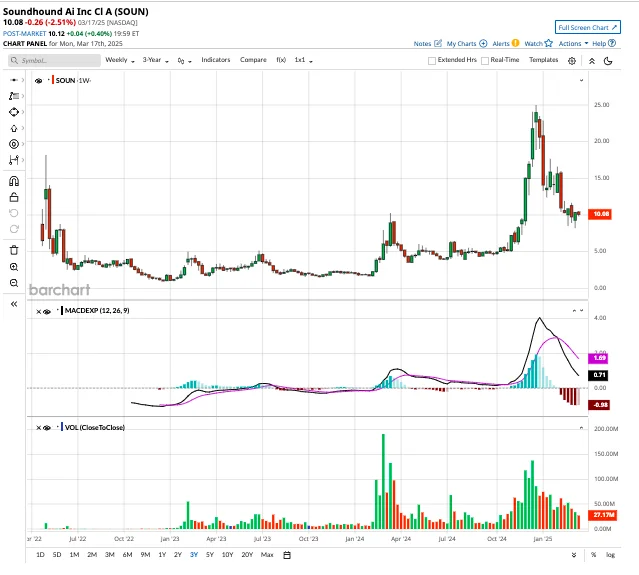Hide the VOL indicator
The image size is (639, 575).
(47, 428)
